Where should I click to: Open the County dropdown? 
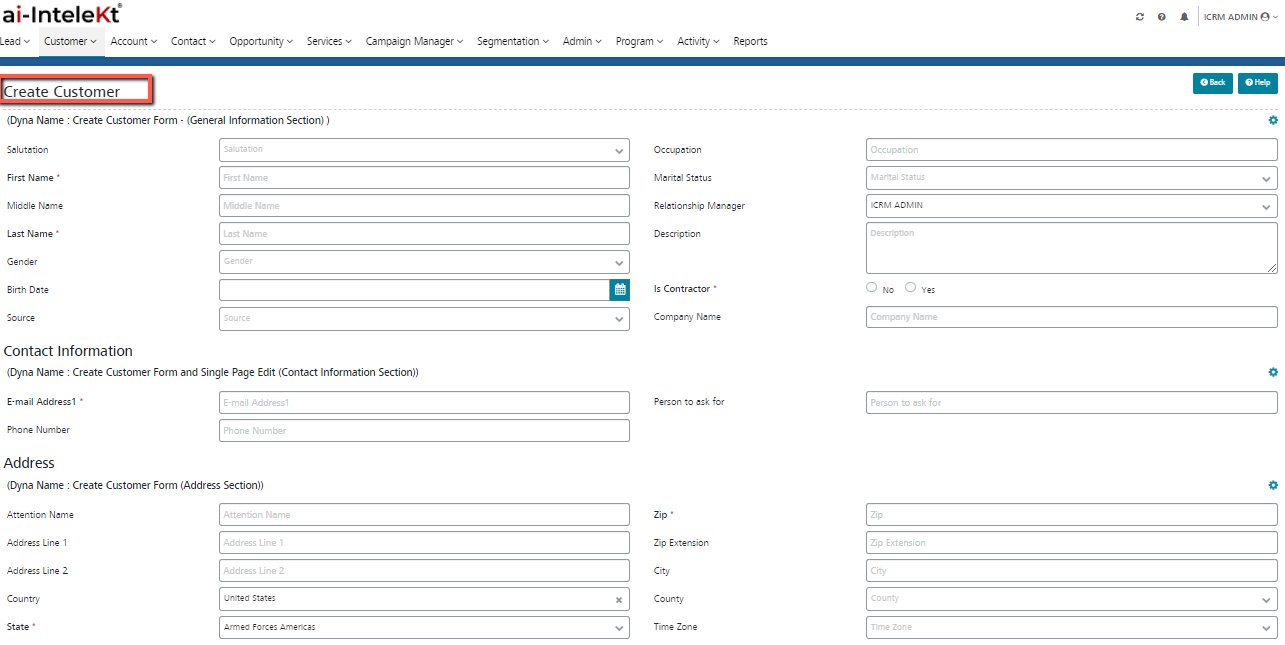1072,599
